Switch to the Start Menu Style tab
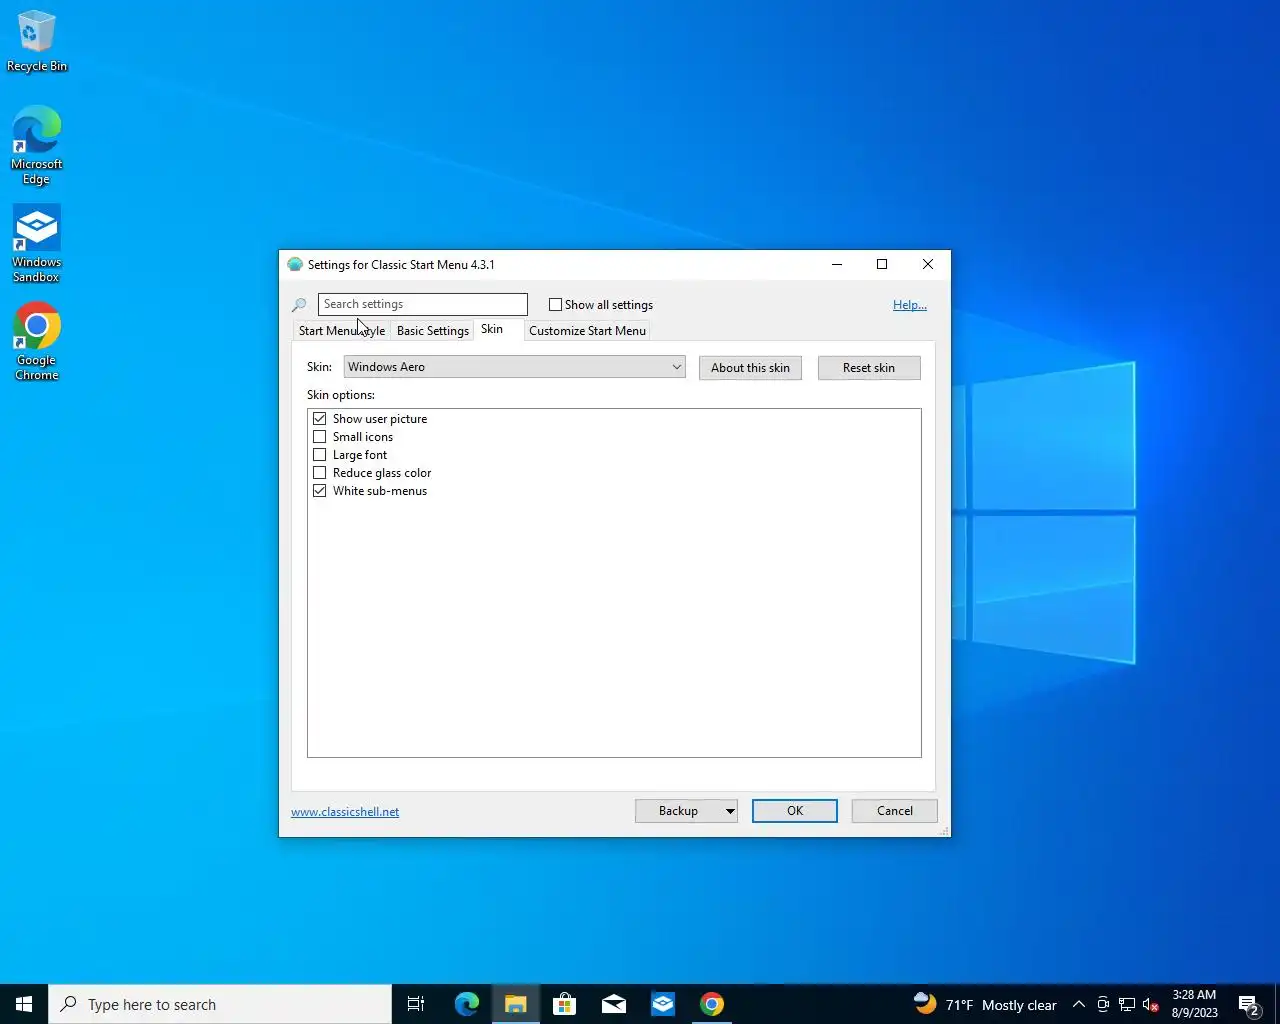The height and width of the screenshot is (1024, 1280). [341, 331]
